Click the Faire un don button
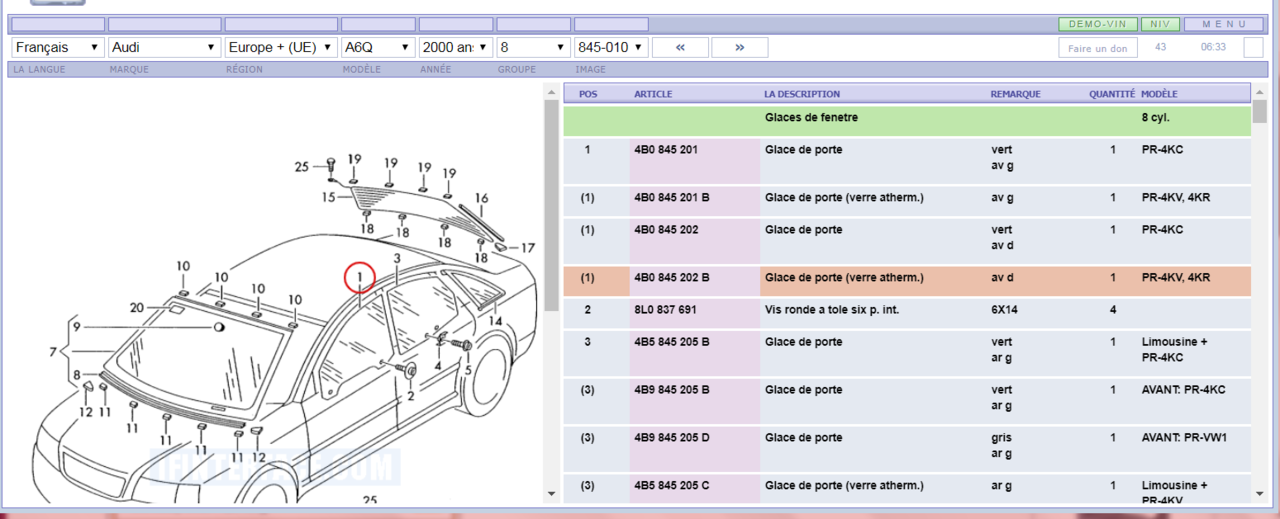This screenshot has height=519, width=1280. 1097,48
